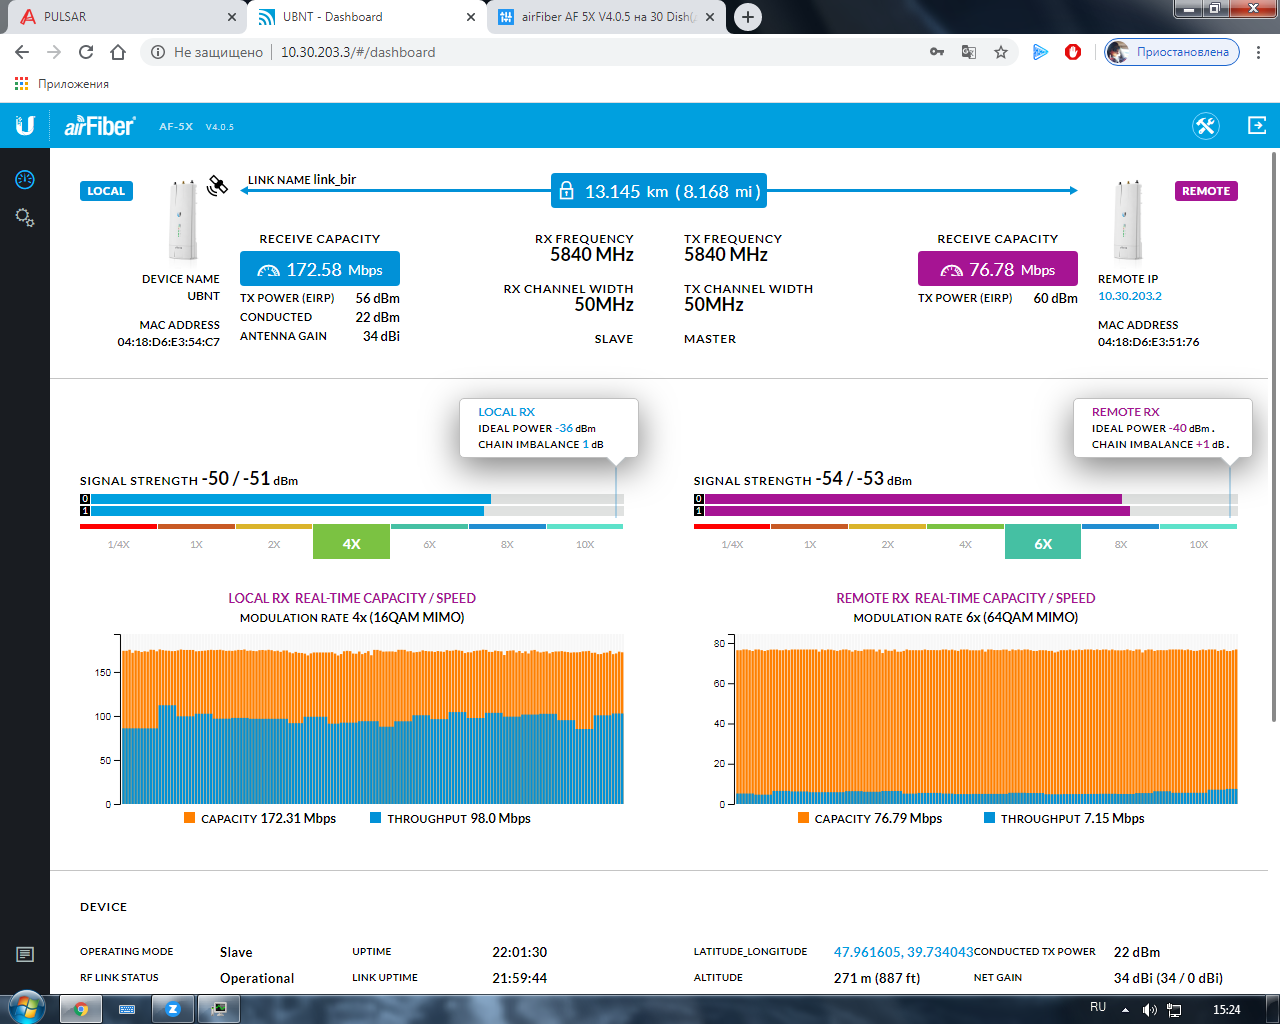Click the RU language indicator
Screen dimensions: 1280x1024
coord(1098,1008)
